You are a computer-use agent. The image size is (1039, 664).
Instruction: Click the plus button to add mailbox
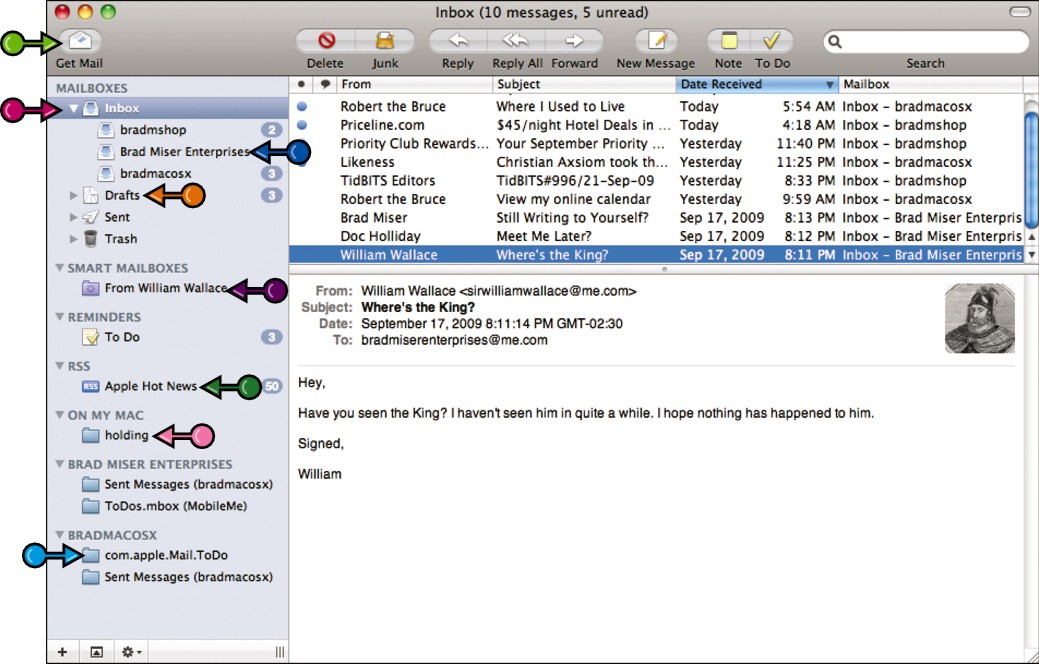[x=62, y=652]
